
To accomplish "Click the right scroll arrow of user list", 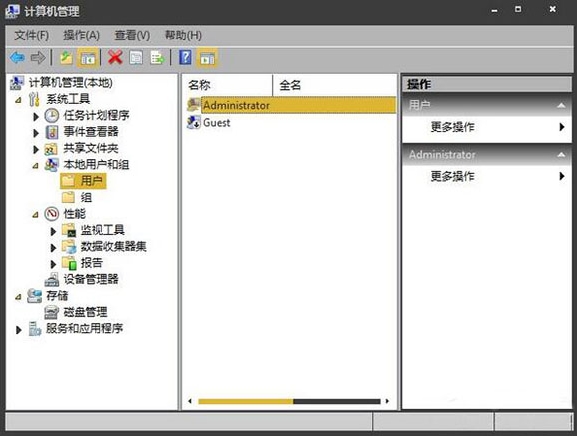I will tap(387, 401).
